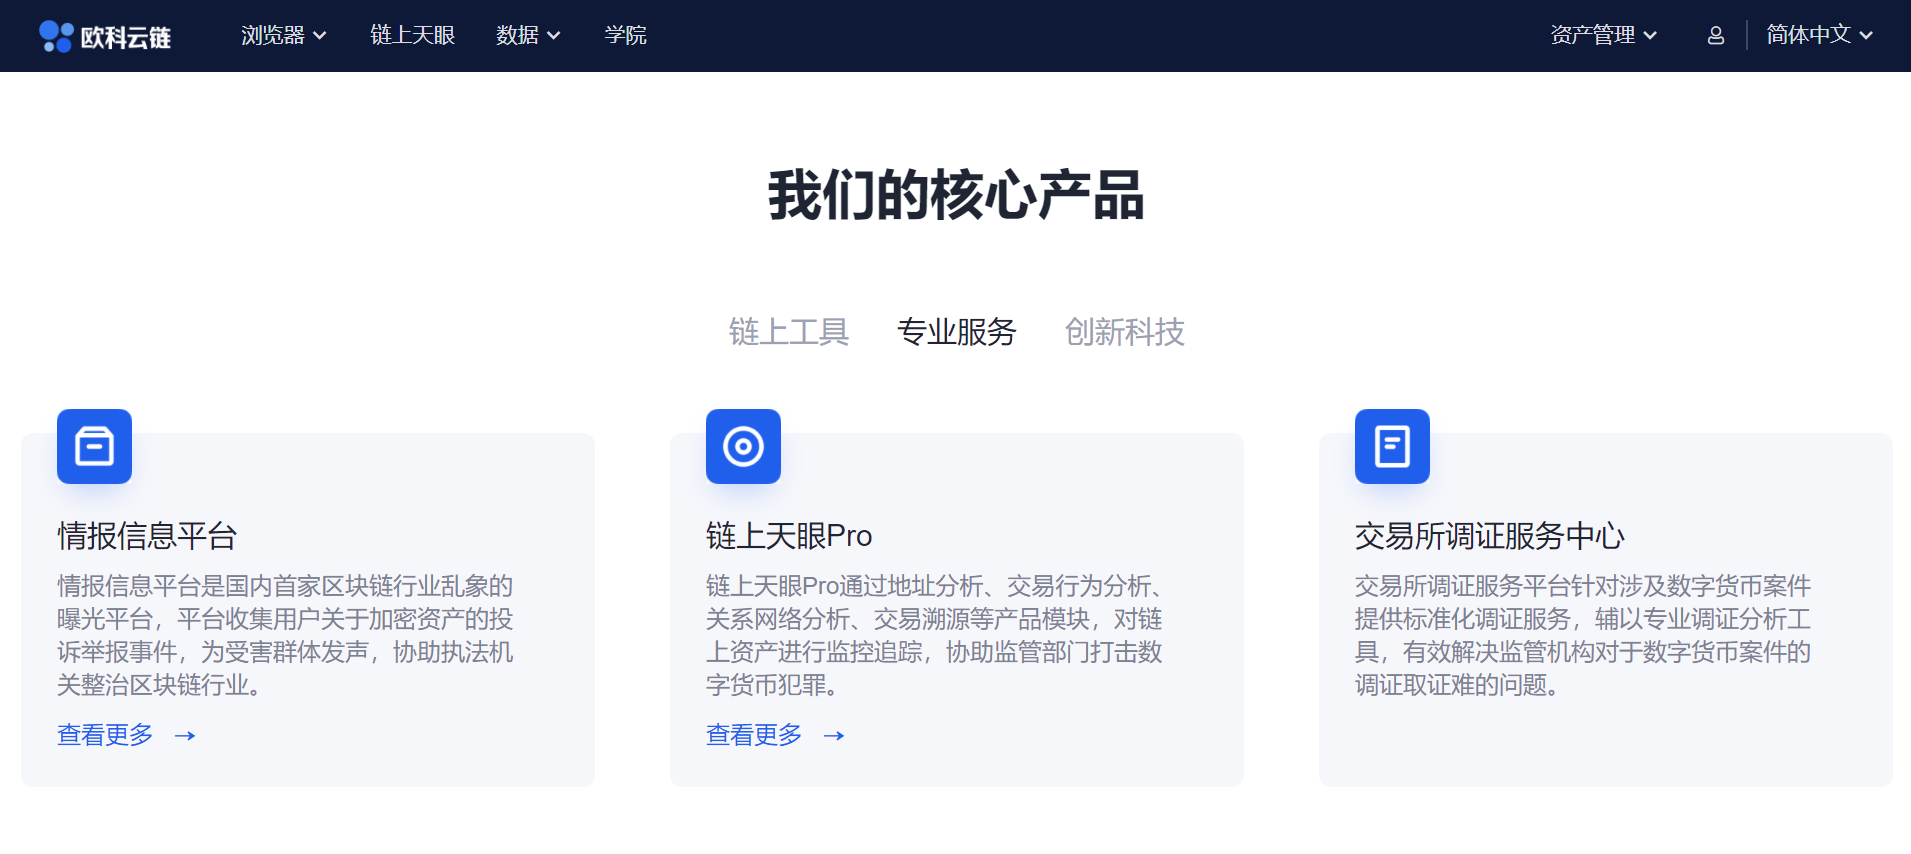Click description text starting 链上天眼Pro通过地址分析
1911x854 pixels.
point(935,635)
